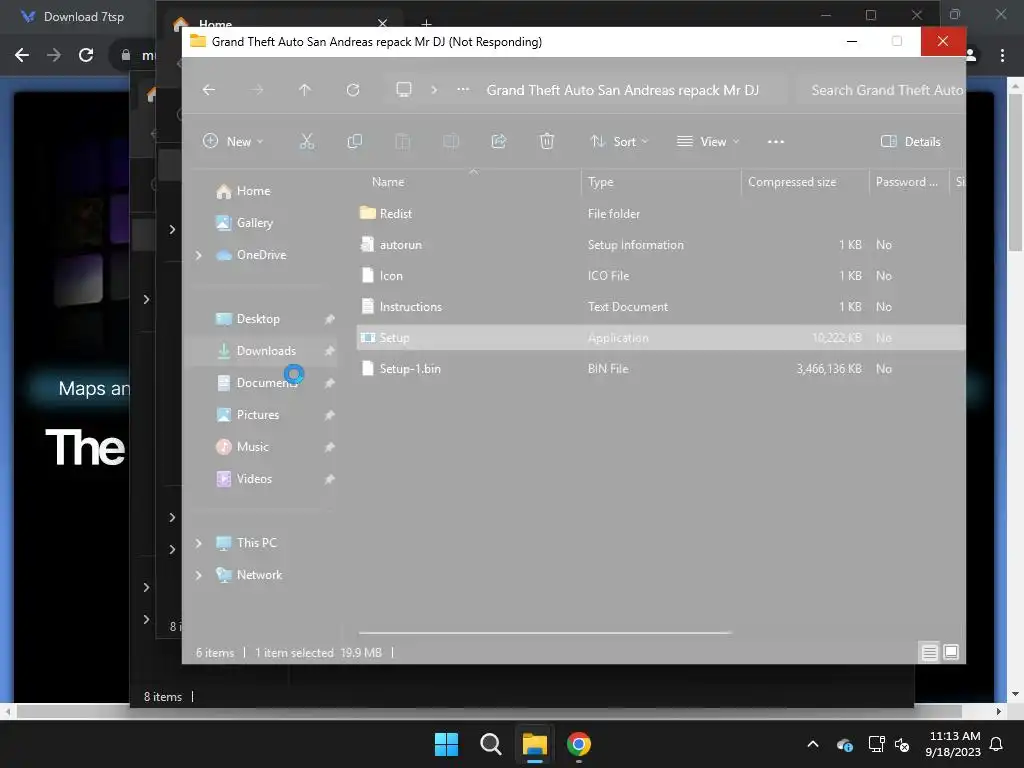Select the Instructions text document
Viewport: 1024px width, 768px height.
tap(660, 307)
